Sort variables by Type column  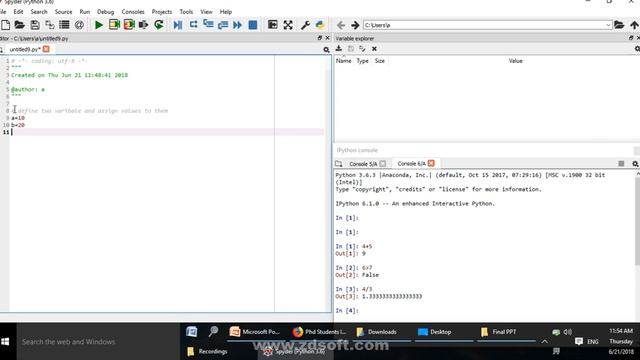click(x=362, y=61)
